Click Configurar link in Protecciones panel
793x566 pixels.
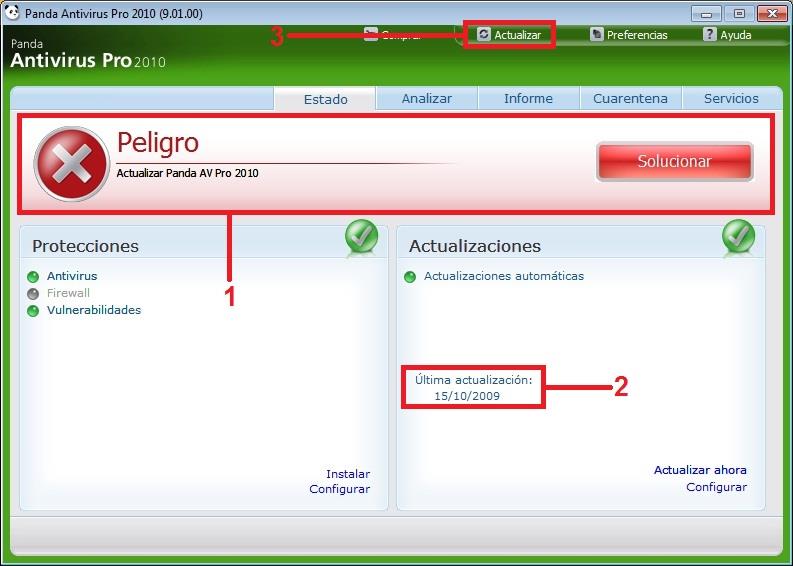339,489
